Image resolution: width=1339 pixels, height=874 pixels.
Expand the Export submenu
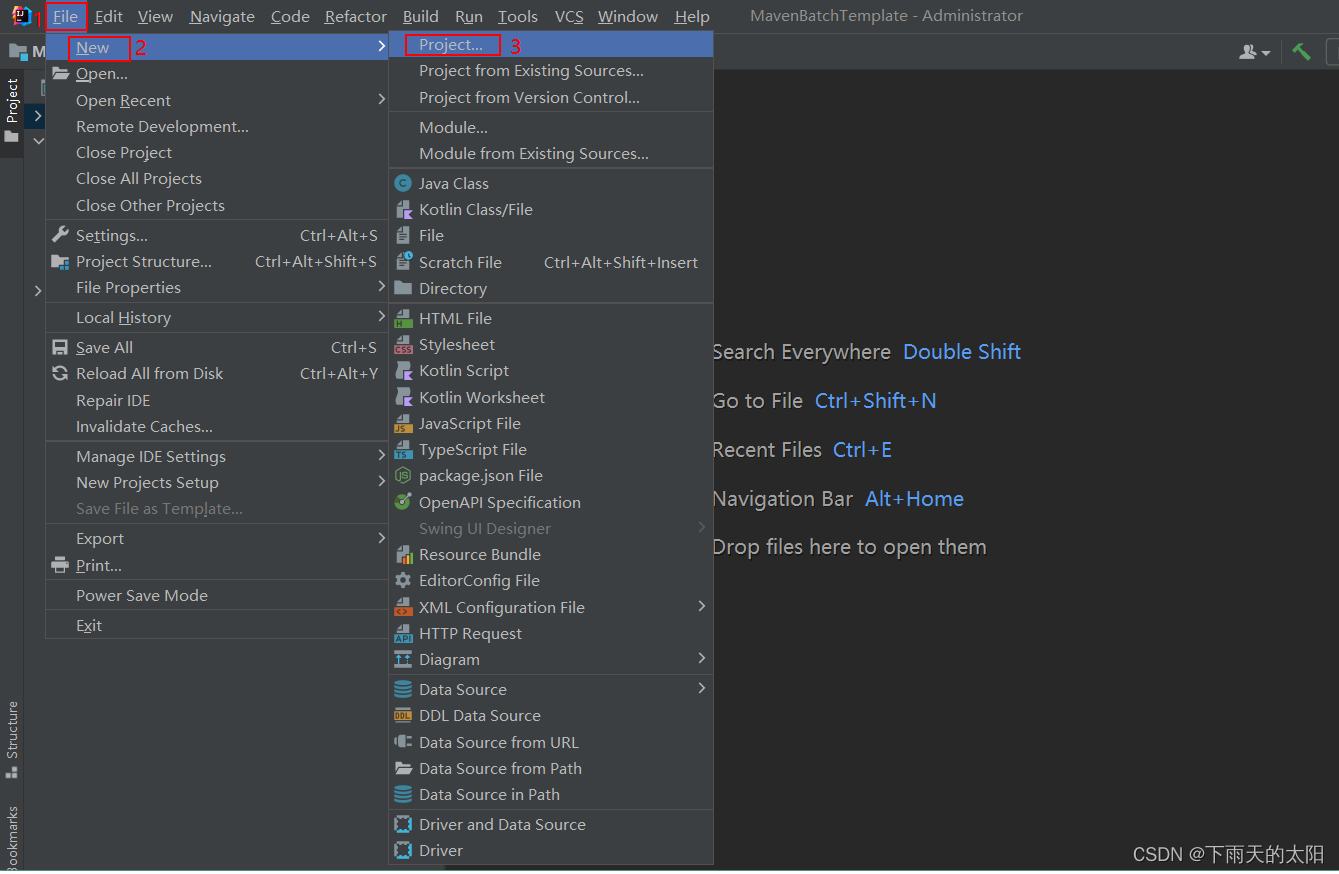pos(381,537)
